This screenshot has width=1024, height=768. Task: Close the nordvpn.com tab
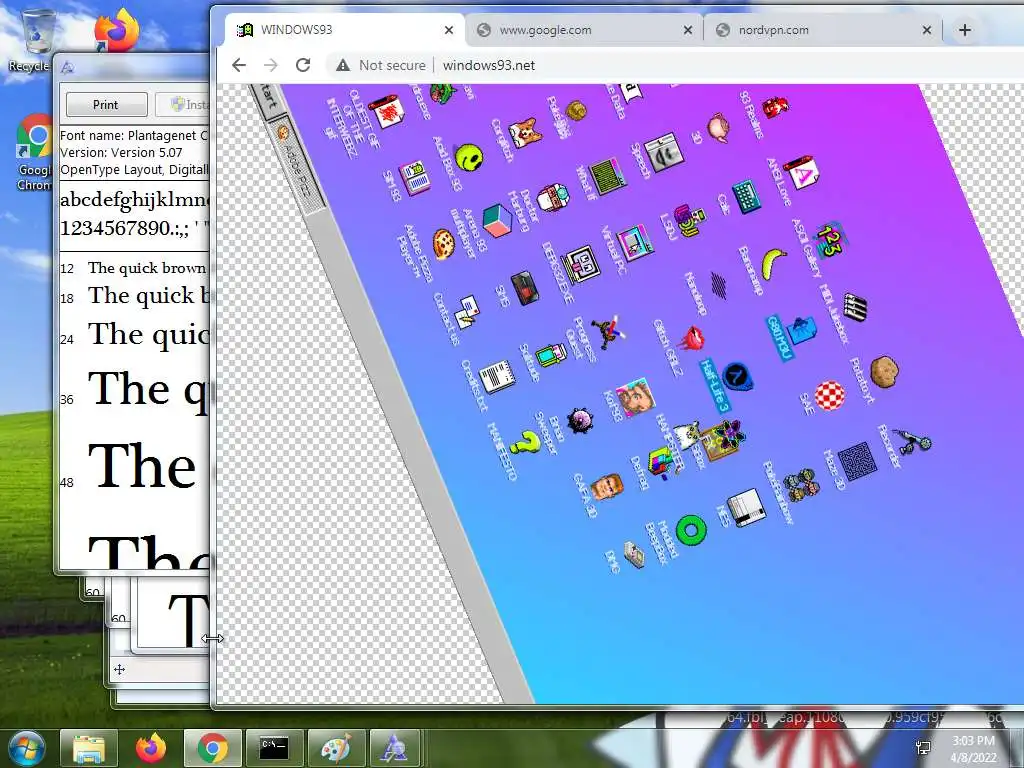(927, 30)
